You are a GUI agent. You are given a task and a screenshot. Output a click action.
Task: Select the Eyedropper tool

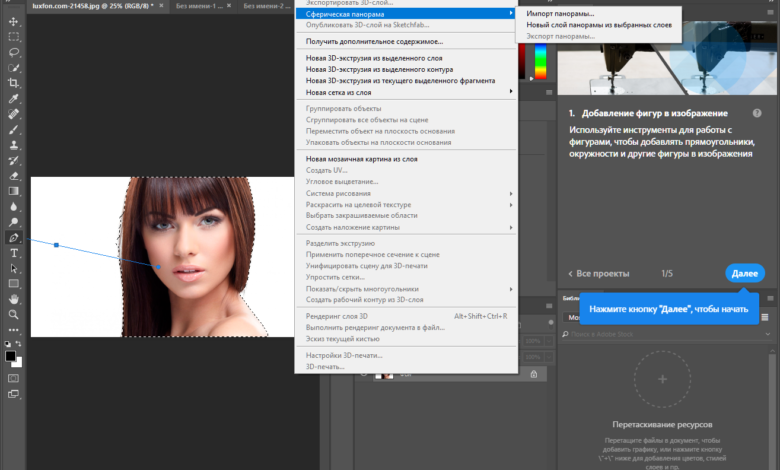[x=14, y=99]
